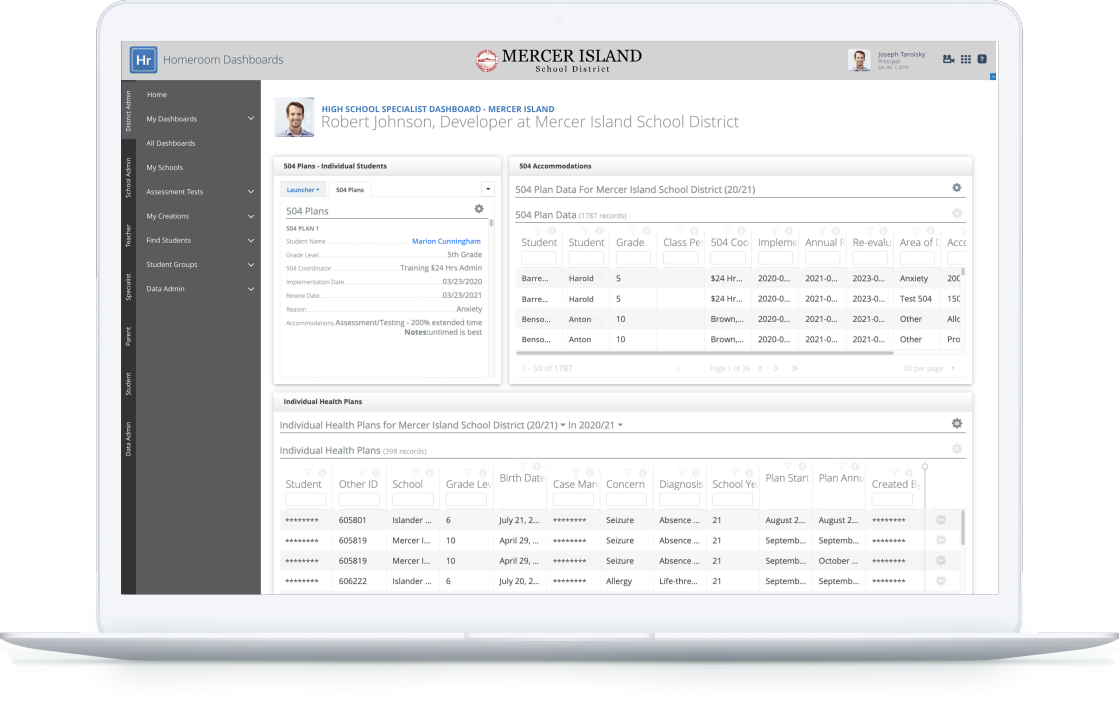The width and height of the screenshot is (1120, 706).
Task: Click the funnel icon on the Grade column
Action: point(632,230)
